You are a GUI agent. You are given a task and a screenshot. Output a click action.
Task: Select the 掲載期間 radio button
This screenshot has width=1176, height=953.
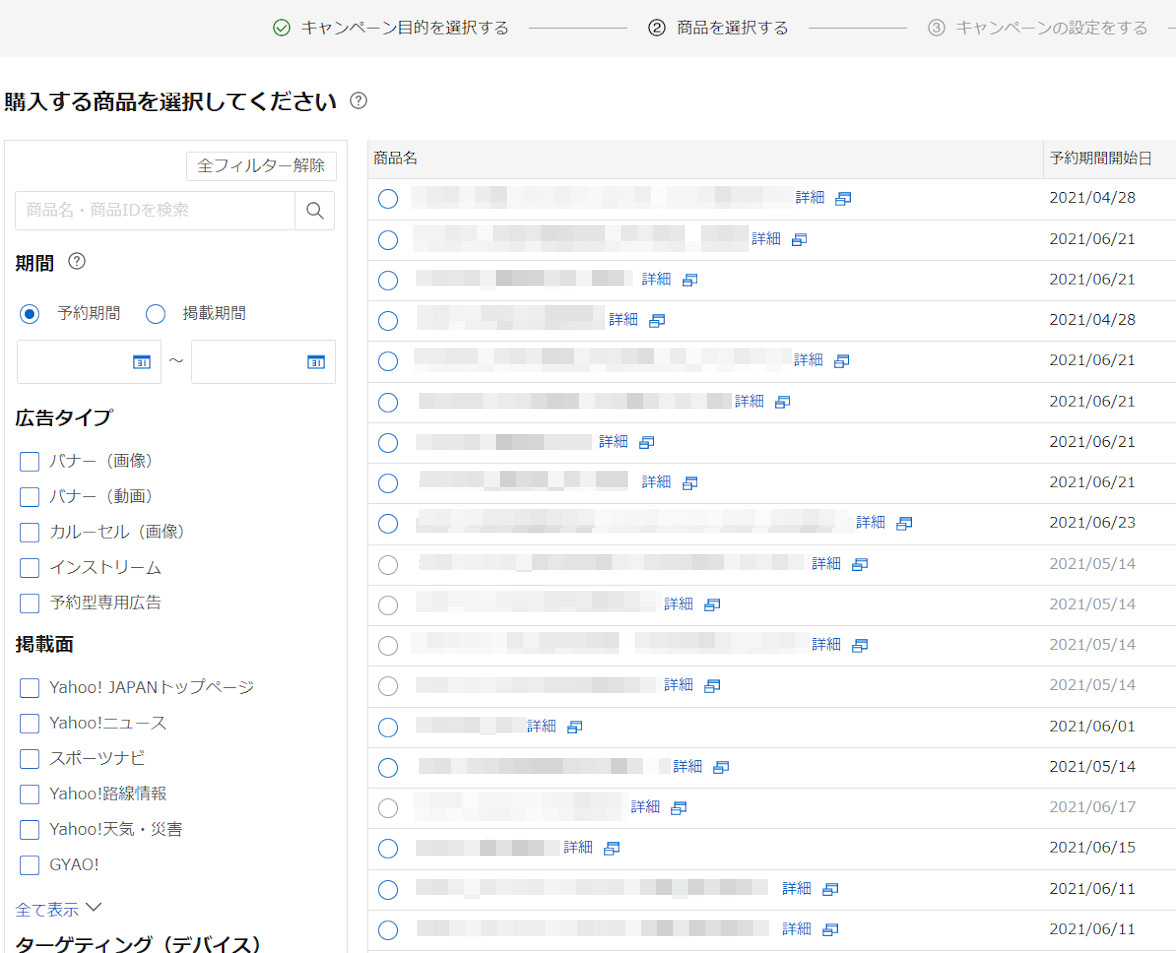(x=156, y=314)
